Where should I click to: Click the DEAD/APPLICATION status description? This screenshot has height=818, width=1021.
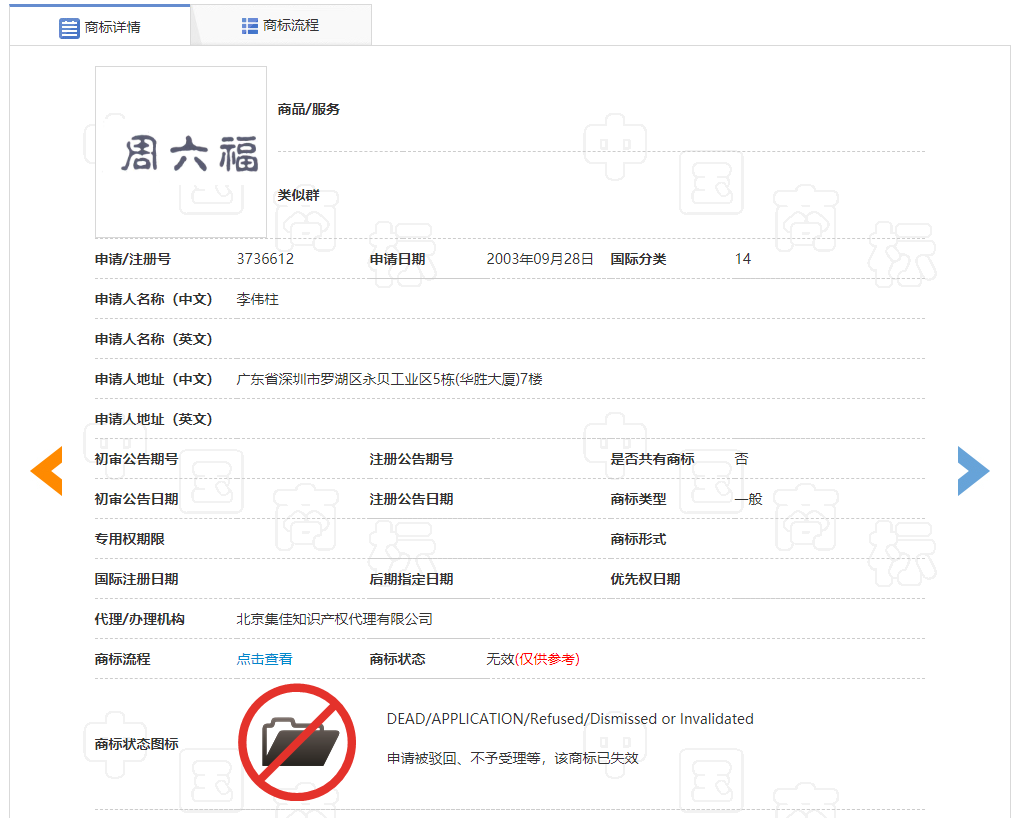click(570, 719)
